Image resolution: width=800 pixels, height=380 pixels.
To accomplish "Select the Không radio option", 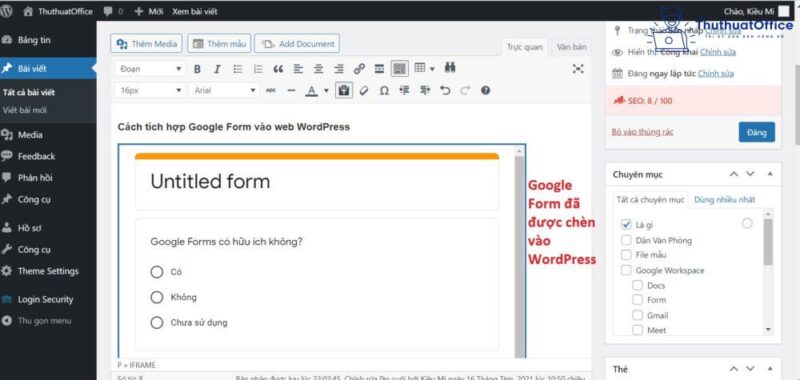I will coord(157,297).
